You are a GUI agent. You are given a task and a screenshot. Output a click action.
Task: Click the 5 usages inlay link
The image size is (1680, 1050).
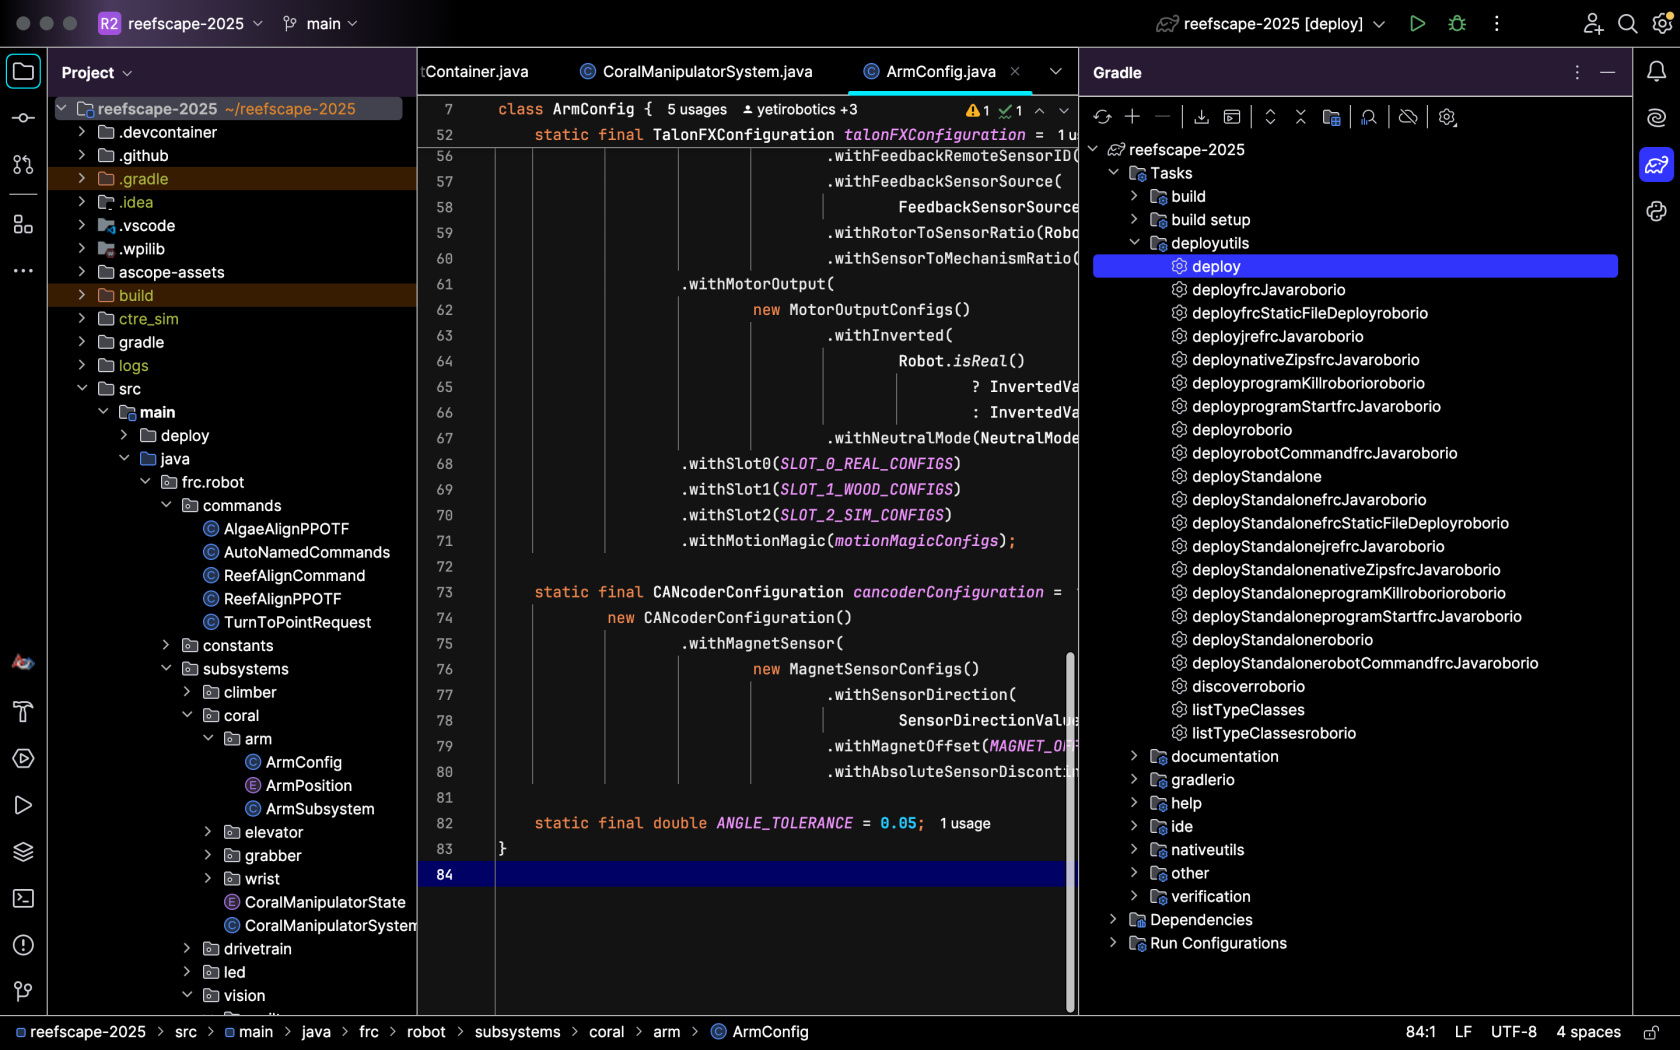pyautogui.click(x=697, y=110)
